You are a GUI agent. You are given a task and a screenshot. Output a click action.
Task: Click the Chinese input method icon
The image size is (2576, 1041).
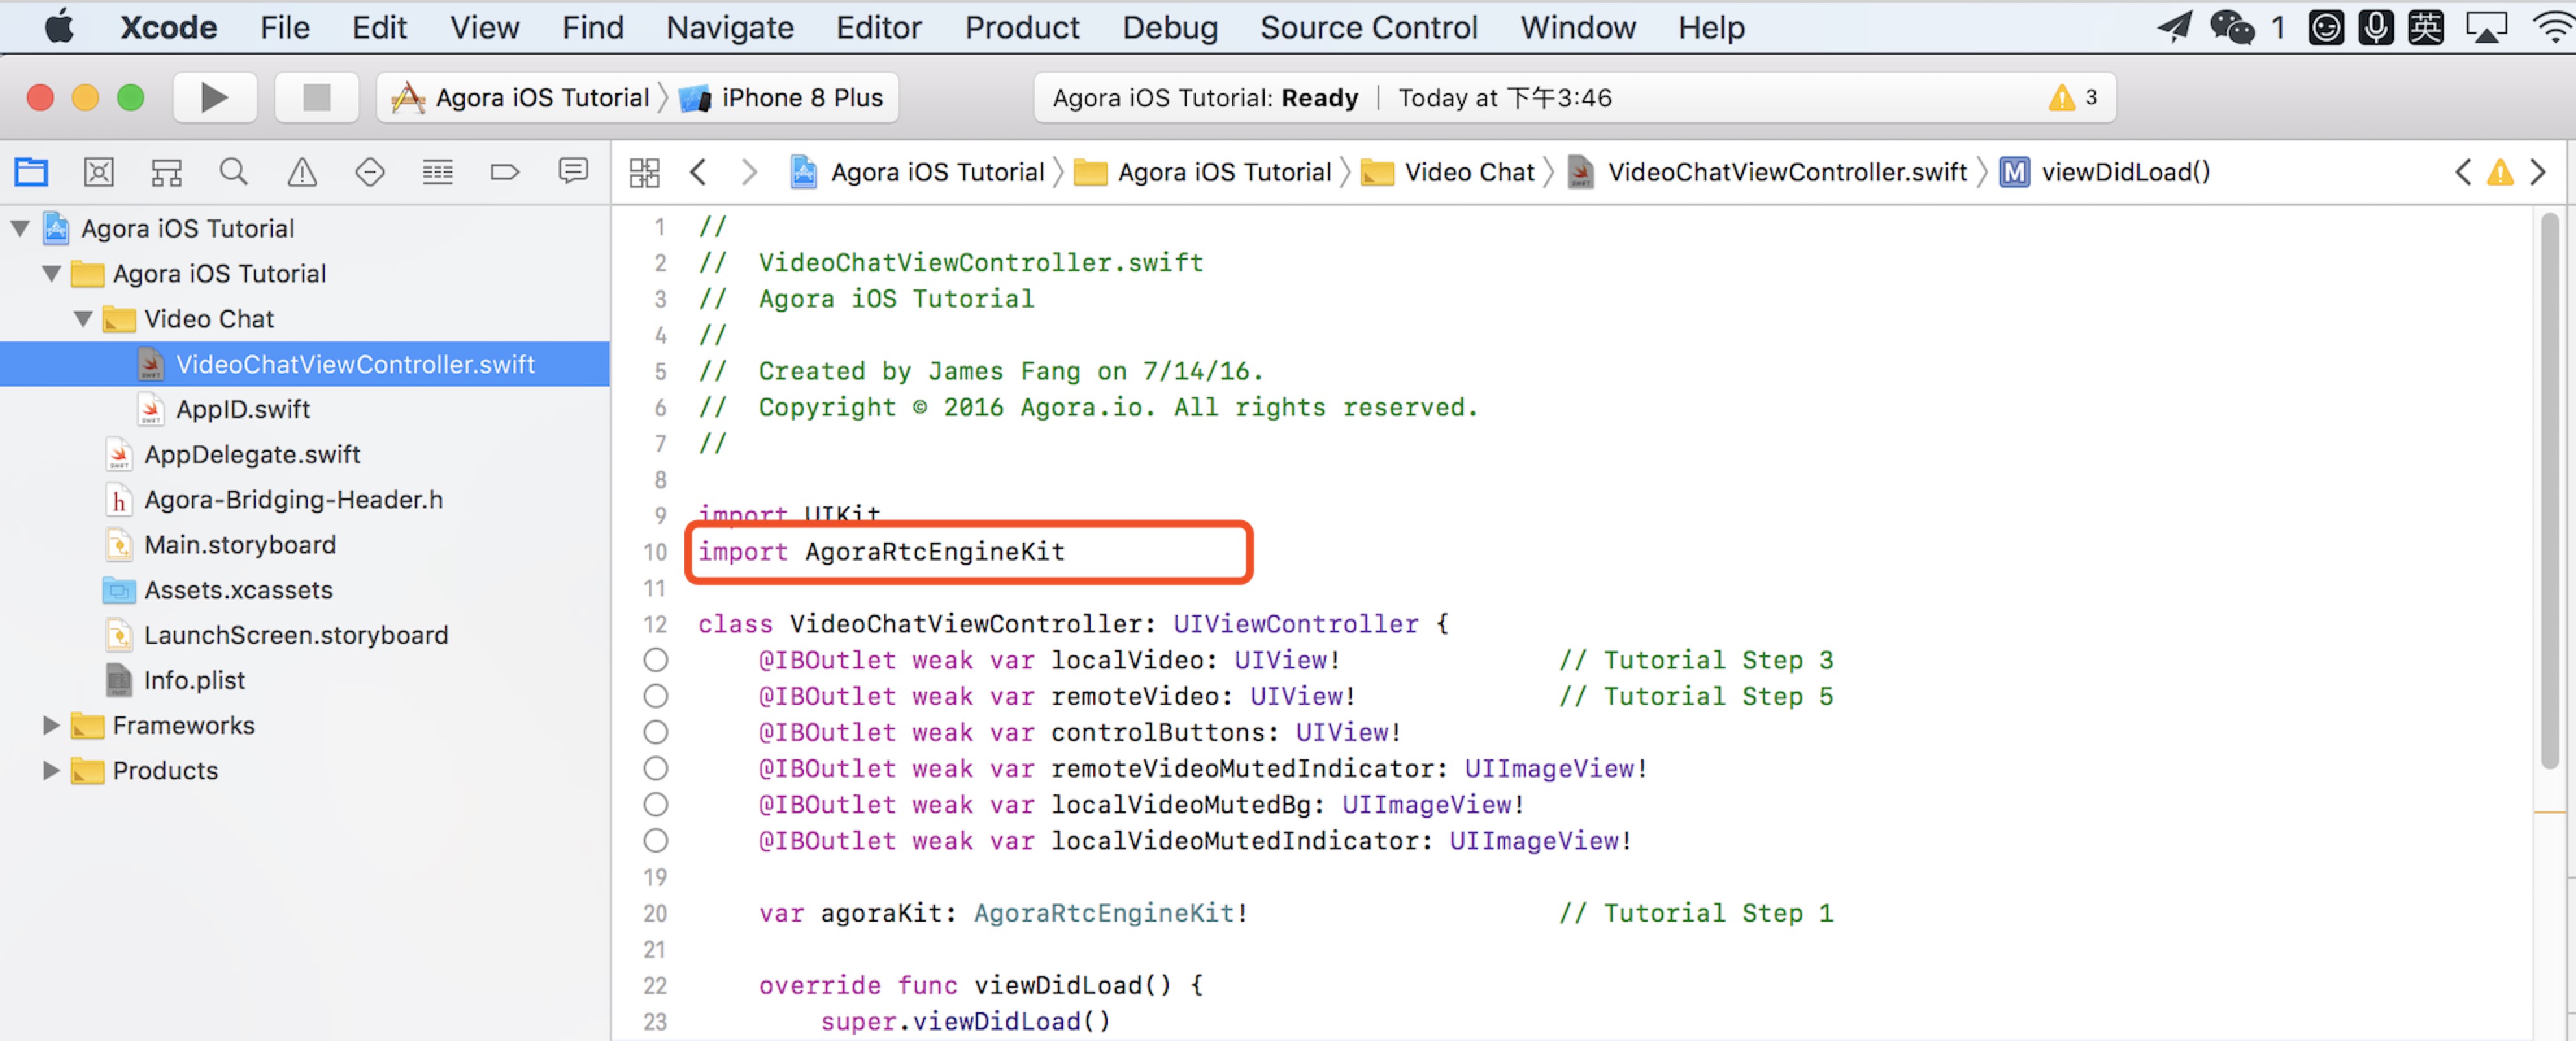pos(2425,27)
